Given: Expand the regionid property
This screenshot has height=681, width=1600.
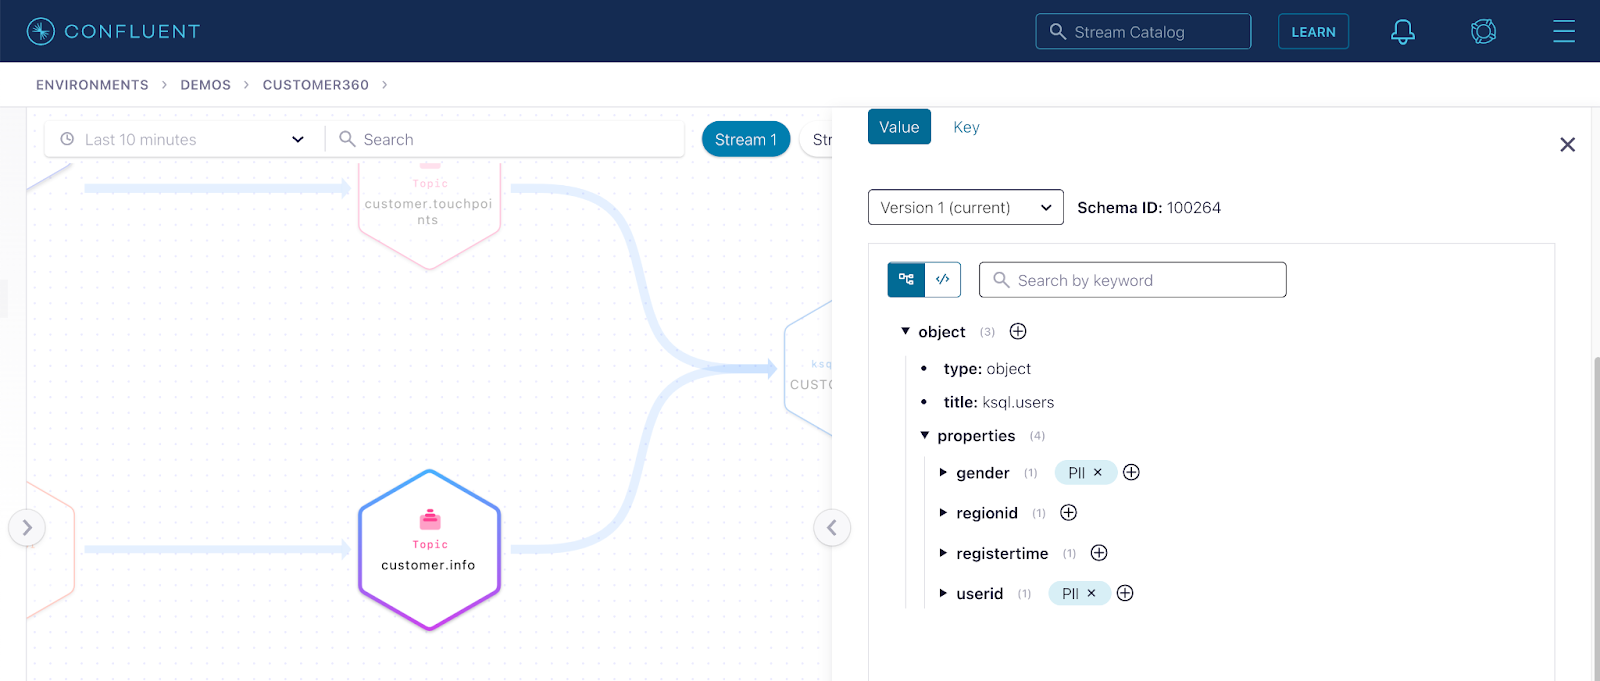Looking at the screenshot, I should pos(943,512).
